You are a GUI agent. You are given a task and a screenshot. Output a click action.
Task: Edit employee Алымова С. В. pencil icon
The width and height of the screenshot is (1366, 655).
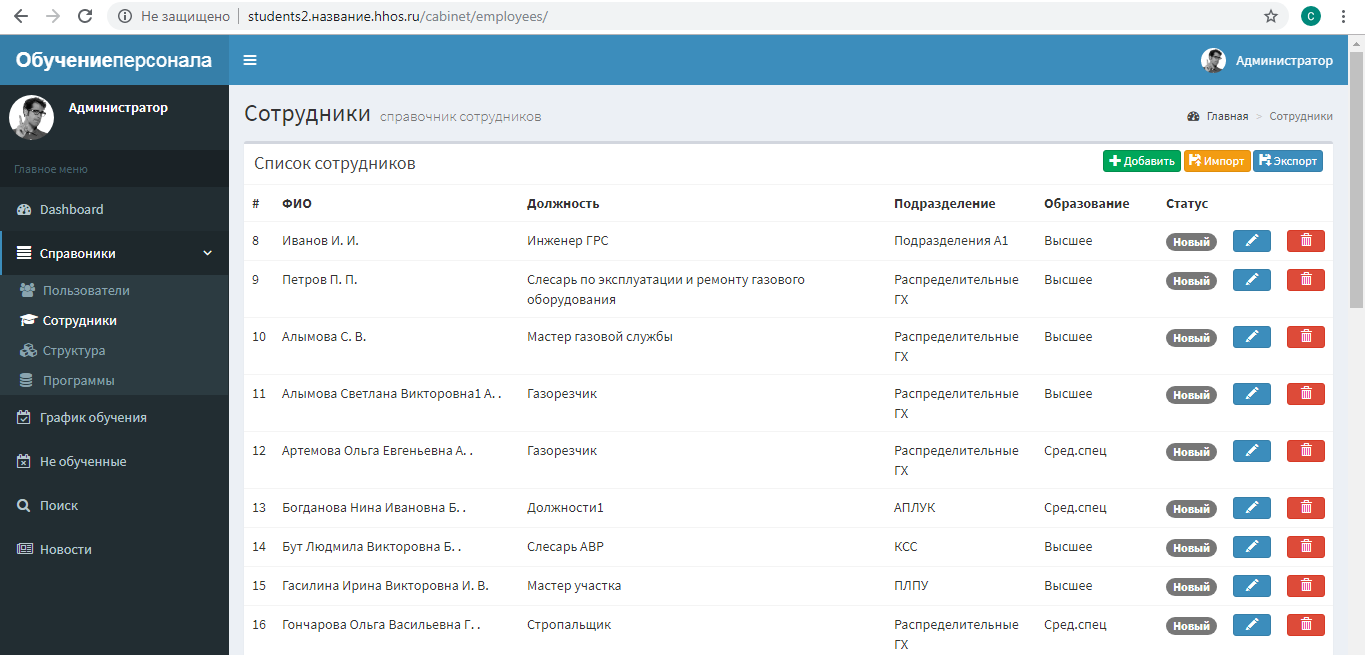click(1252, 337)
